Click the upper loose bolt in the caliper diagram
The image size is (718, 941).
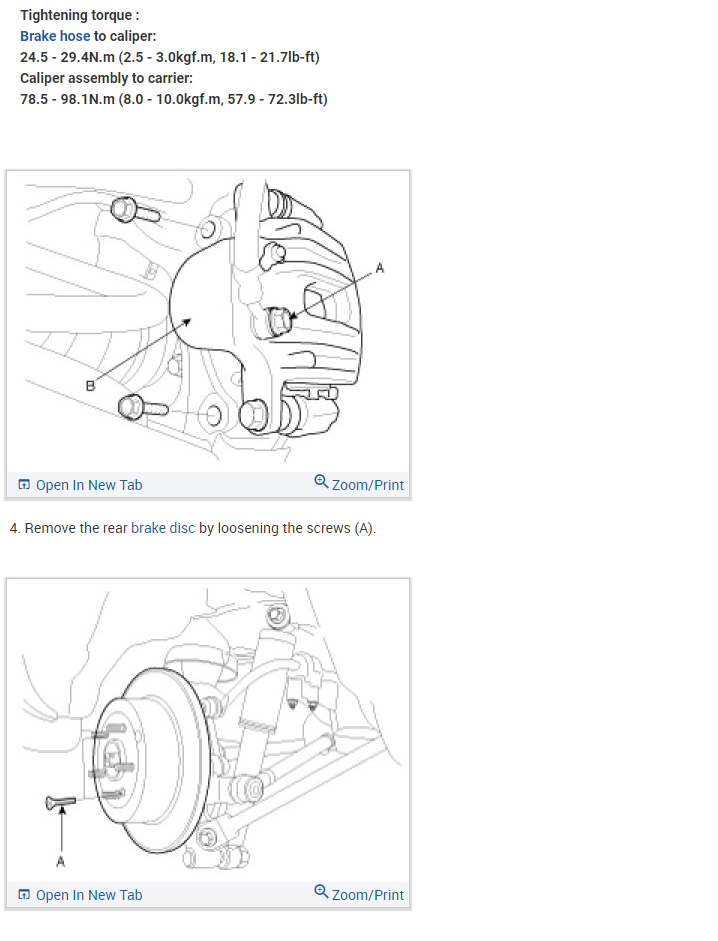pyautogui.click(x=136, y=210)
